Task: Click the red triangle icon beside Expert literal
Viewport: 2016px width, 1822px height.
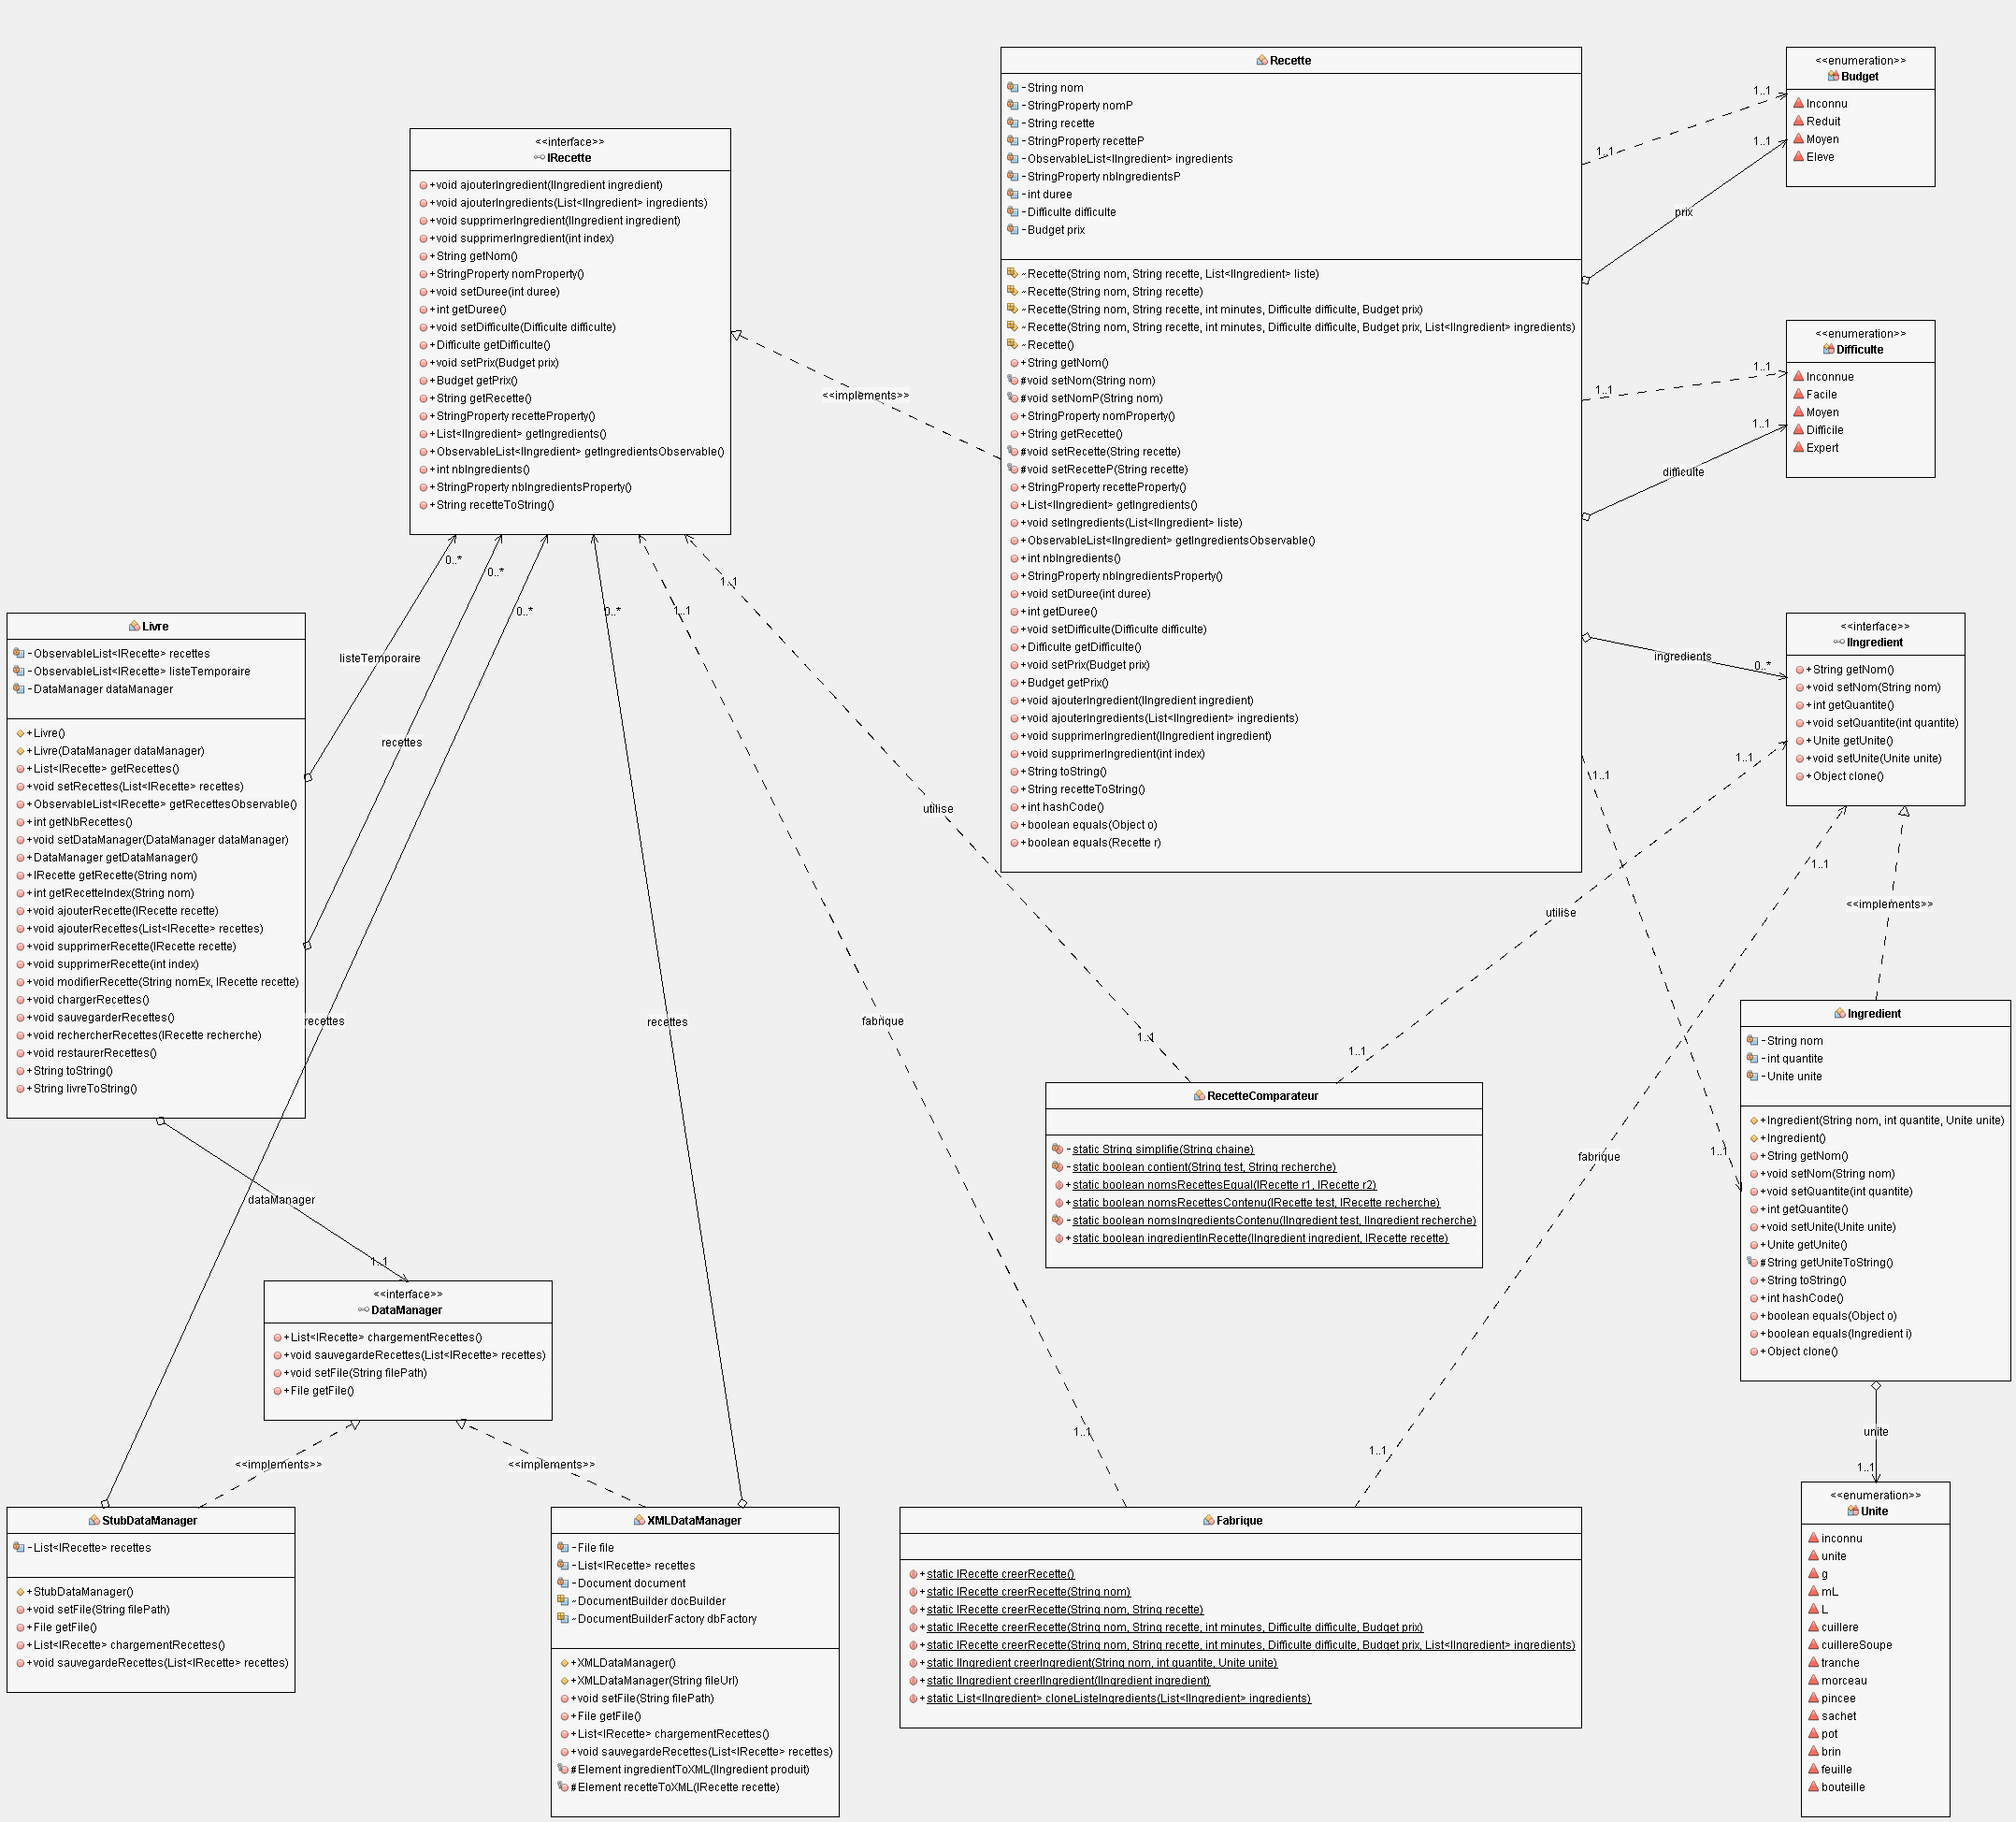Action: pos(1799,448)
